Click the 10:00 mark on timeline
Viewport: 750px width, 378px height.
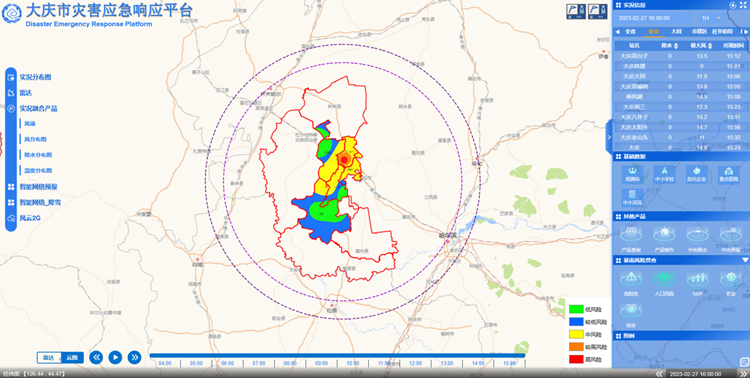click(353, 364)
